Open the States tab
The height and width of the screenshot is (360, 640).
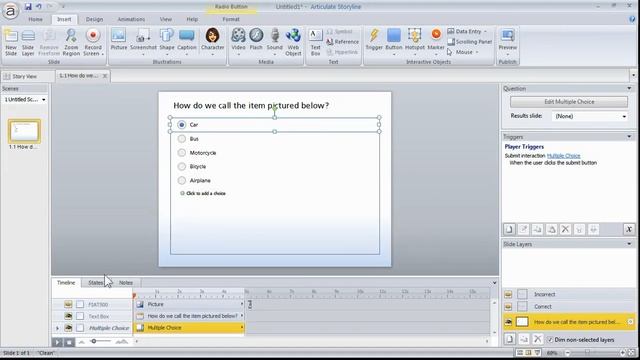point(96,282)
